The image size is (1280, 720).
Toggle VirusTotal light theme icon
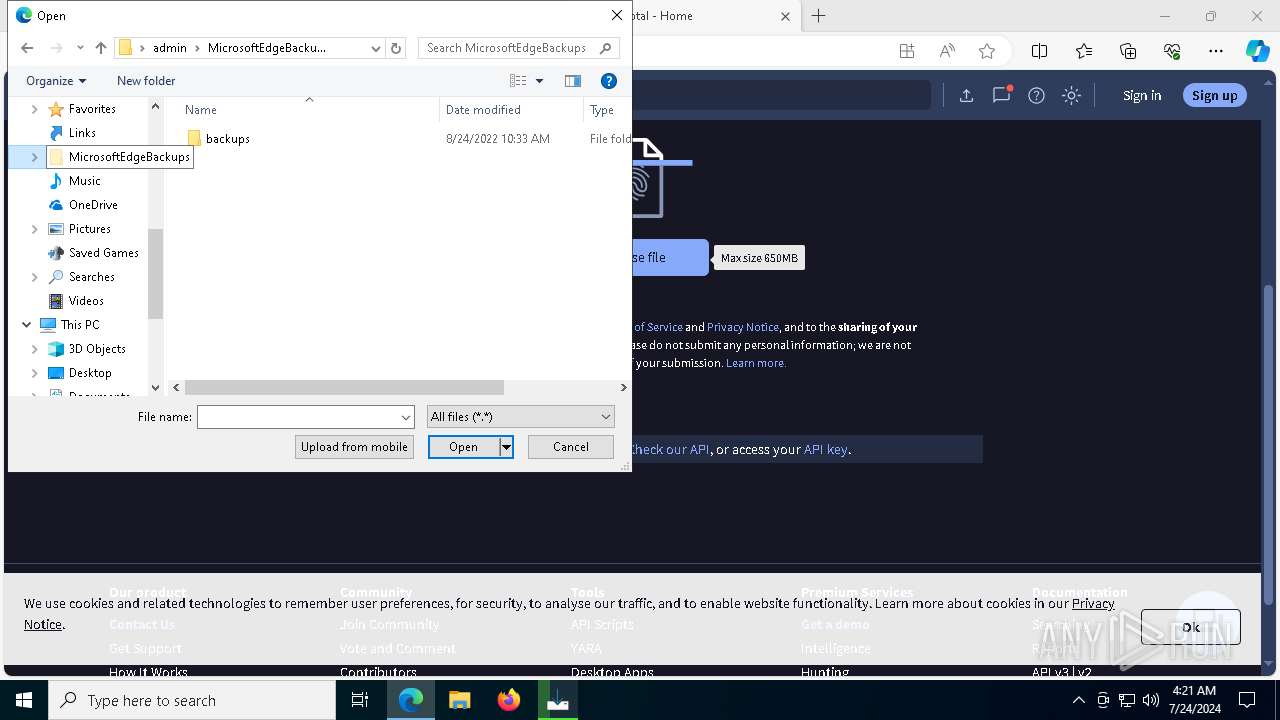(1072, 95)
